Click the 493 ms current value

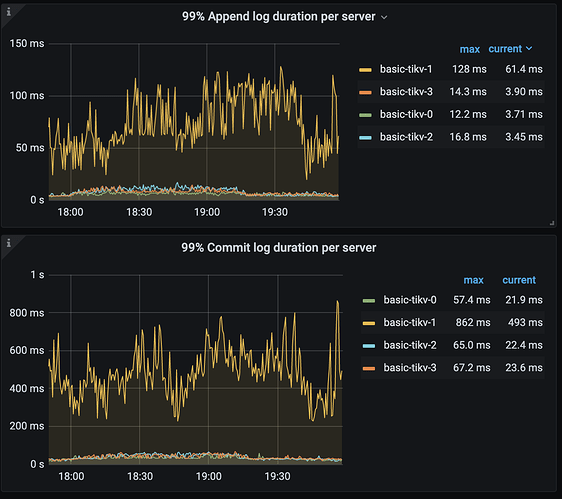coord(525,322)
